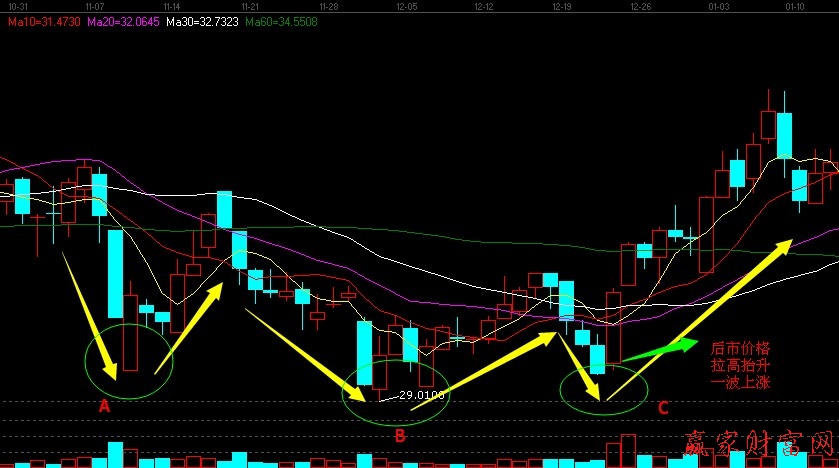Click the tall red volume bar below 12-26
839x468 pixels.
(x=628, y=451)
